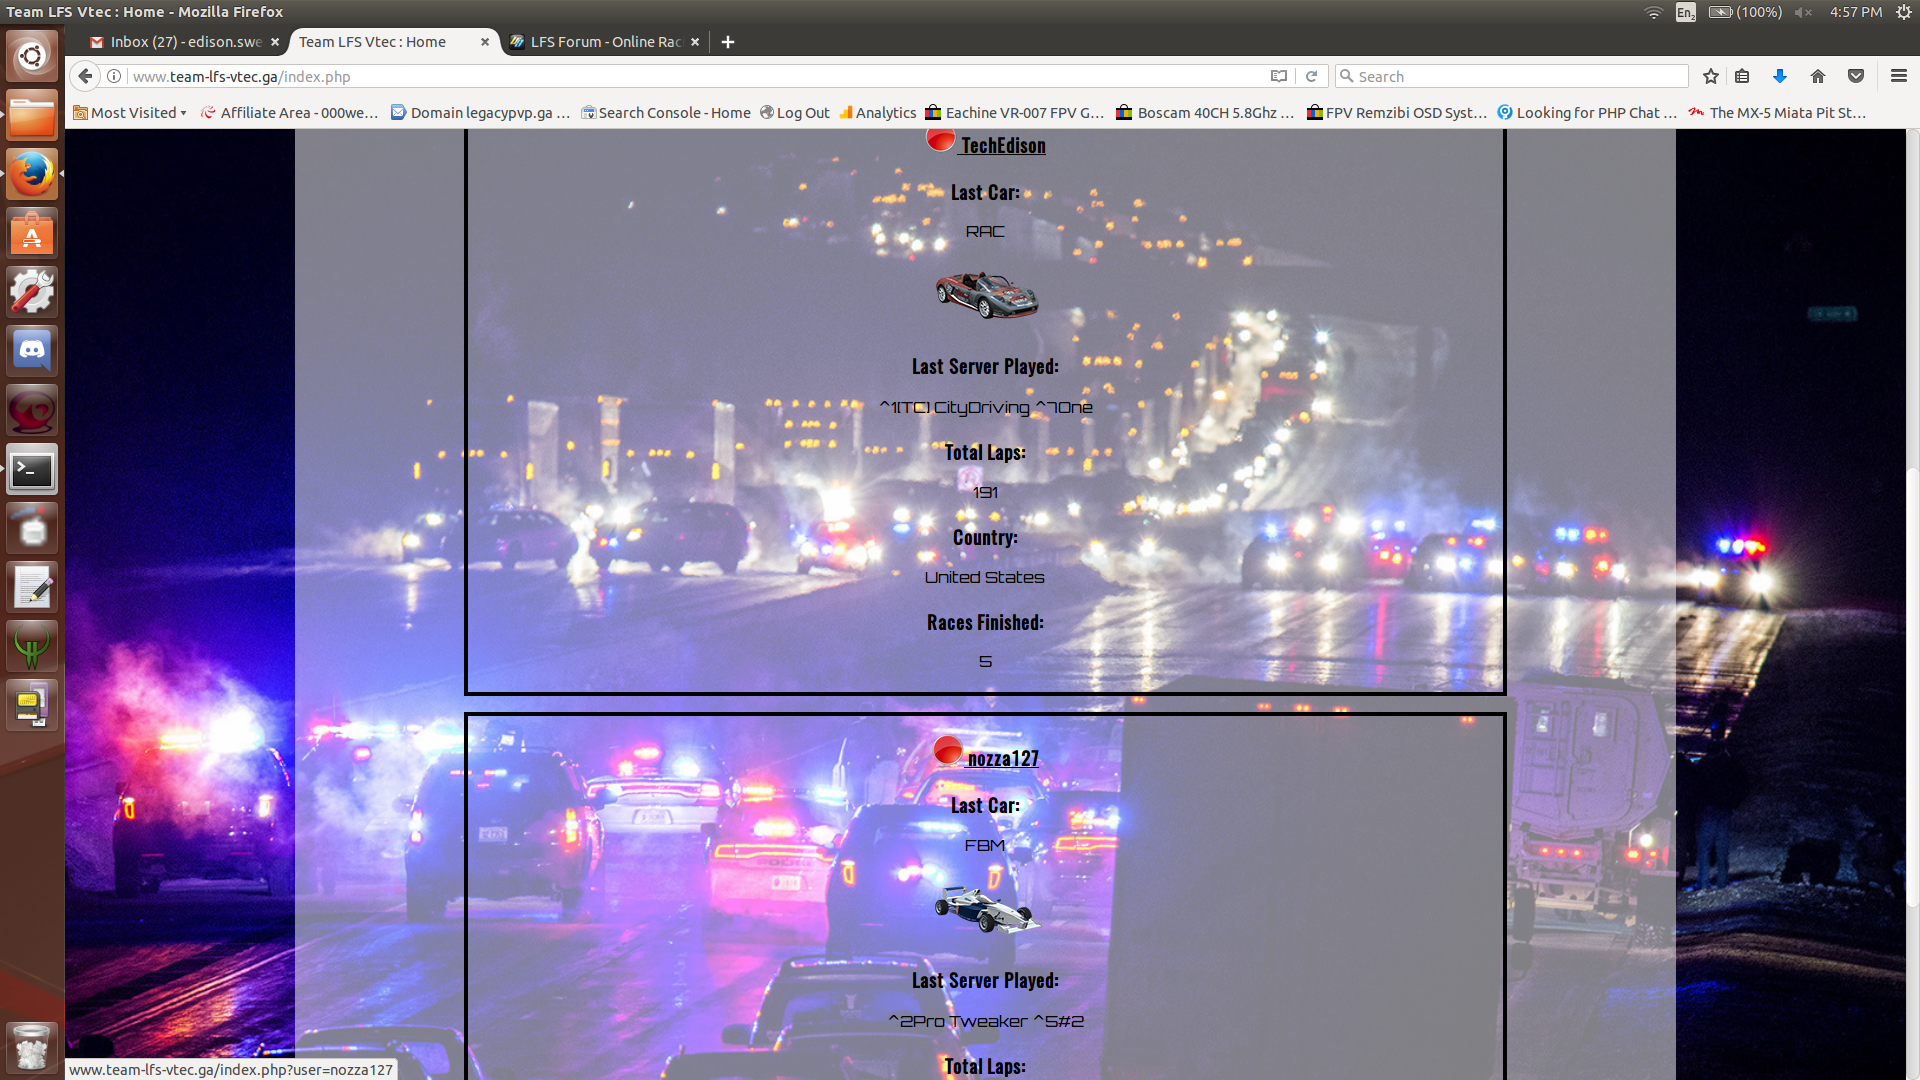Open the Pocket icon in toolbar
This screenshot has width=1920, height=1080.
[1856, 76]
